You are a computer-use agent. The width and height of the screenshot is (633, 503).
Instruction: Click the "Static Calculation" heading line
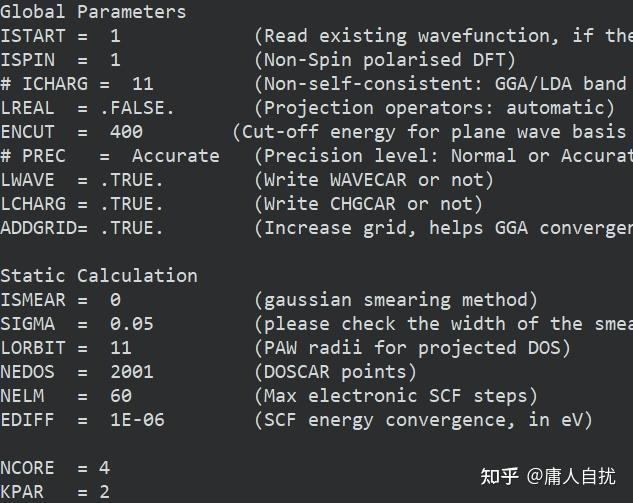tap(98, 276)
